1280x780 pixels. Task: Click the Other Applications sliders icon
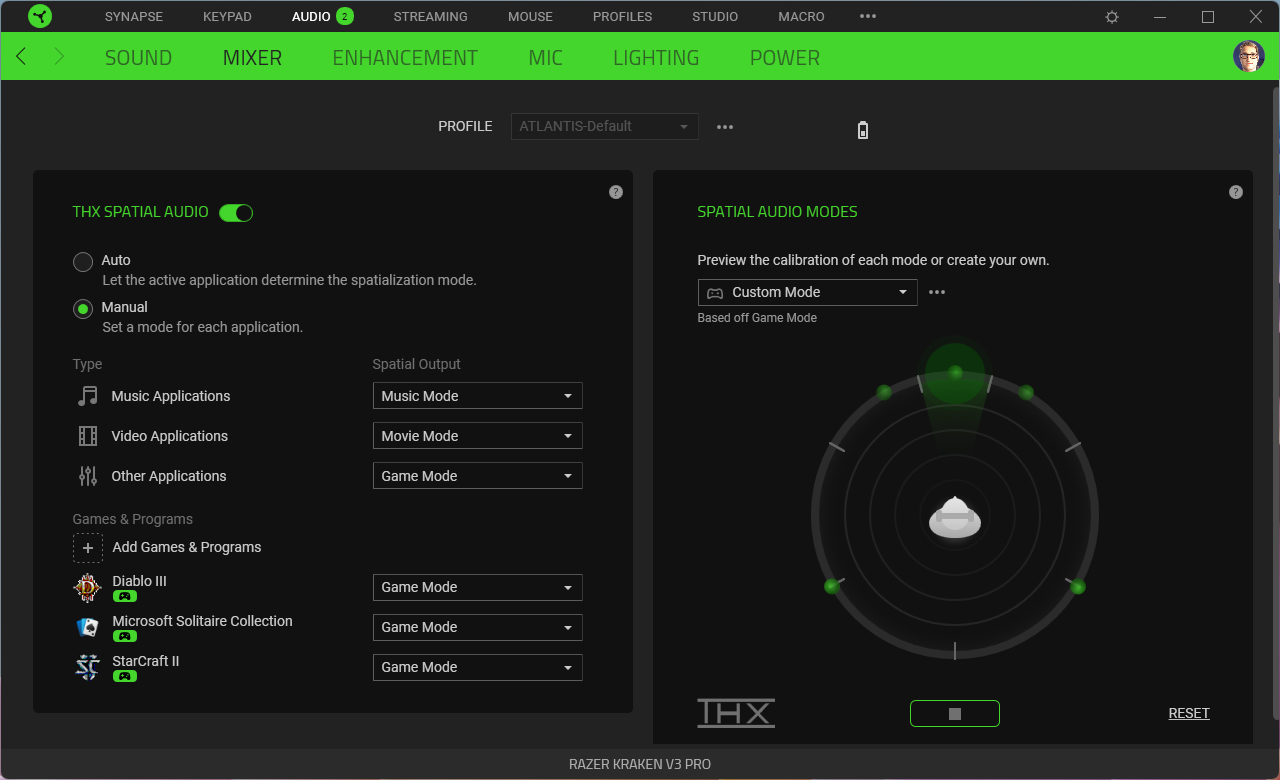(88, 476)
